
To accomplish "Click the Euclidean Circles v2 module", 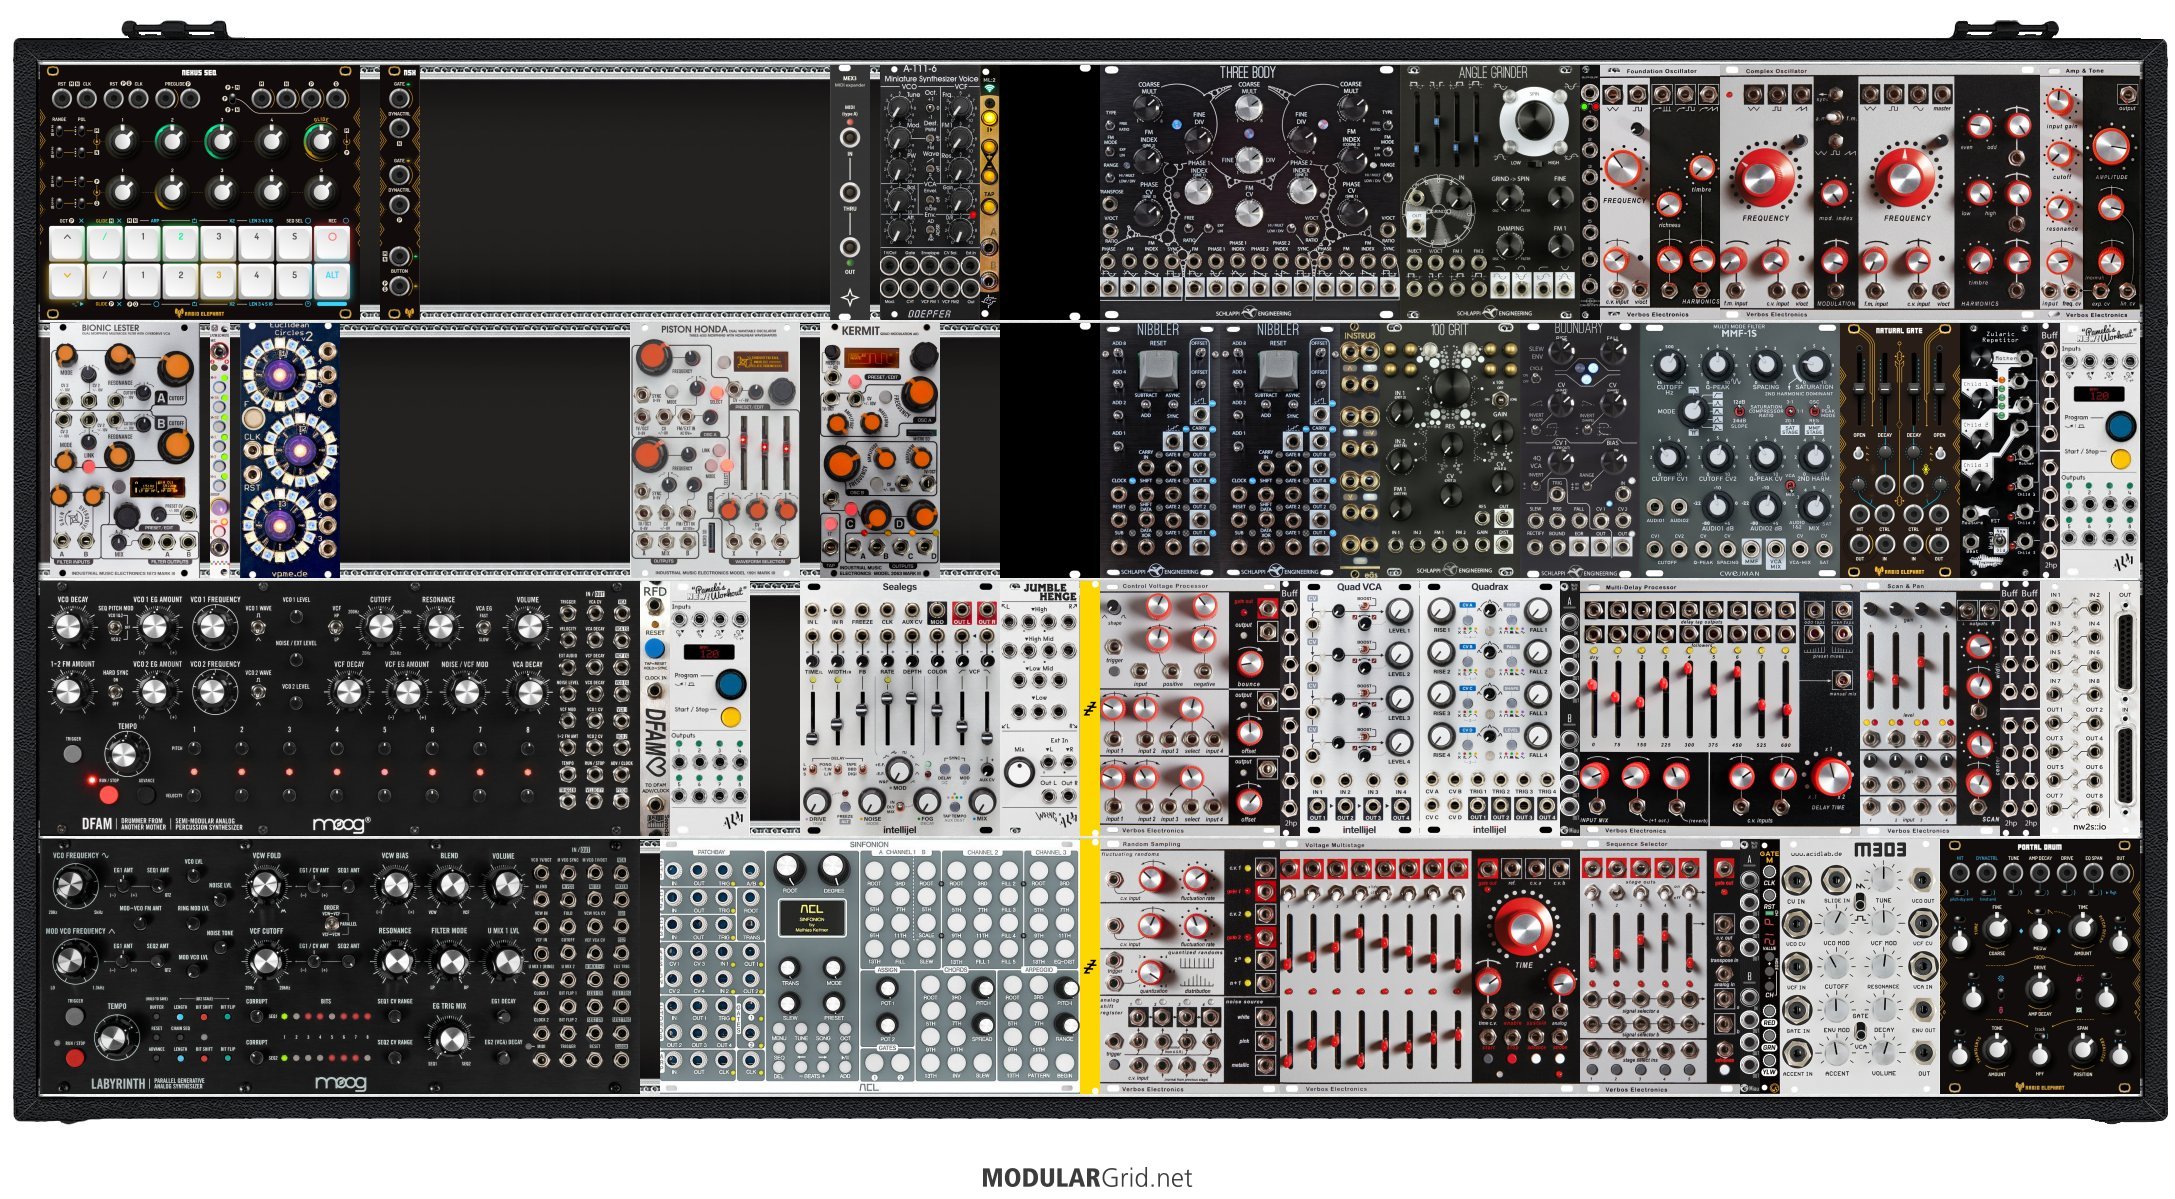I will (x=289, y=450).
